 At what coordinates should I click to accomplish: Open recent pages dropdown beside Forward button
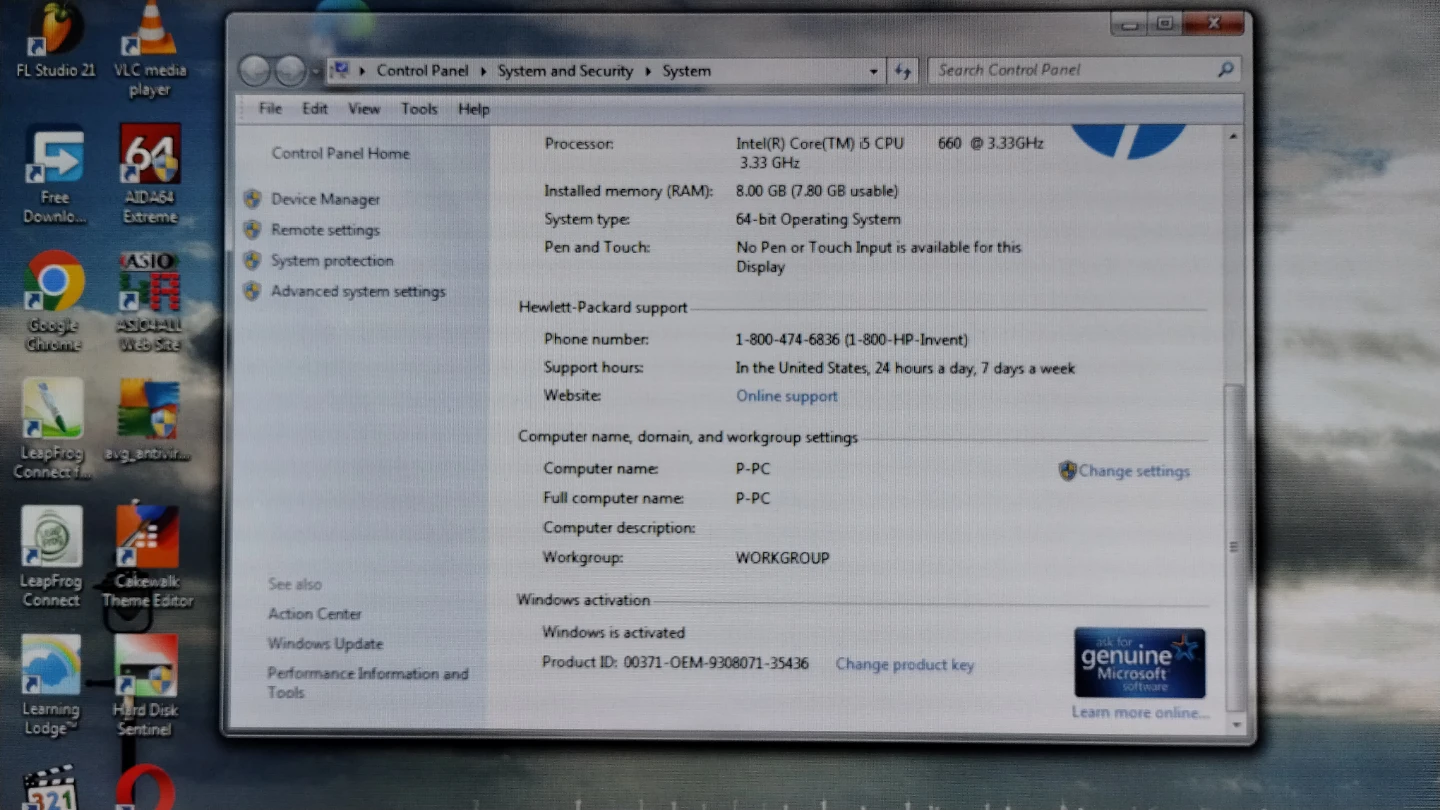[x=315, y=72]
